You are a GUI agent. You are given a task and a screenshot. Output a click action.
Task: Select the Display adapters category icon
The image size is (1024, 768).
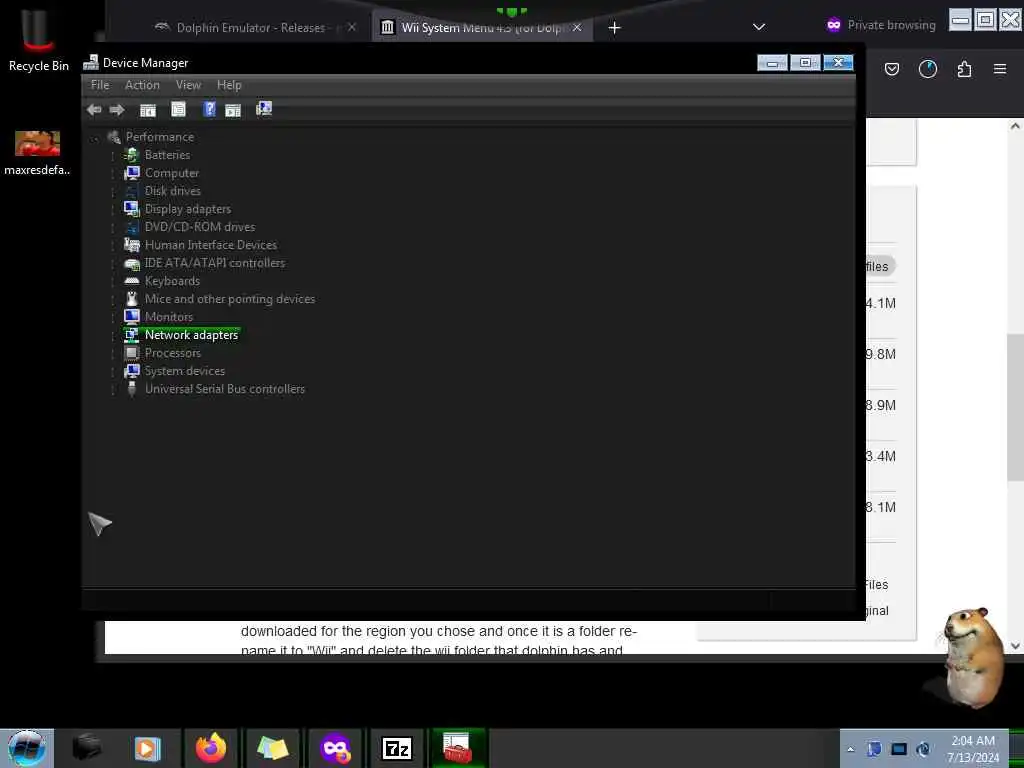coord(132,209)
